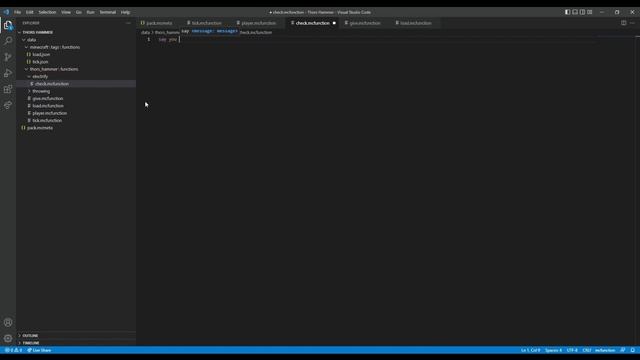Open load.json in the explorer
The height and width of the screenshot is (360, 640).
(x=41, y=55)
